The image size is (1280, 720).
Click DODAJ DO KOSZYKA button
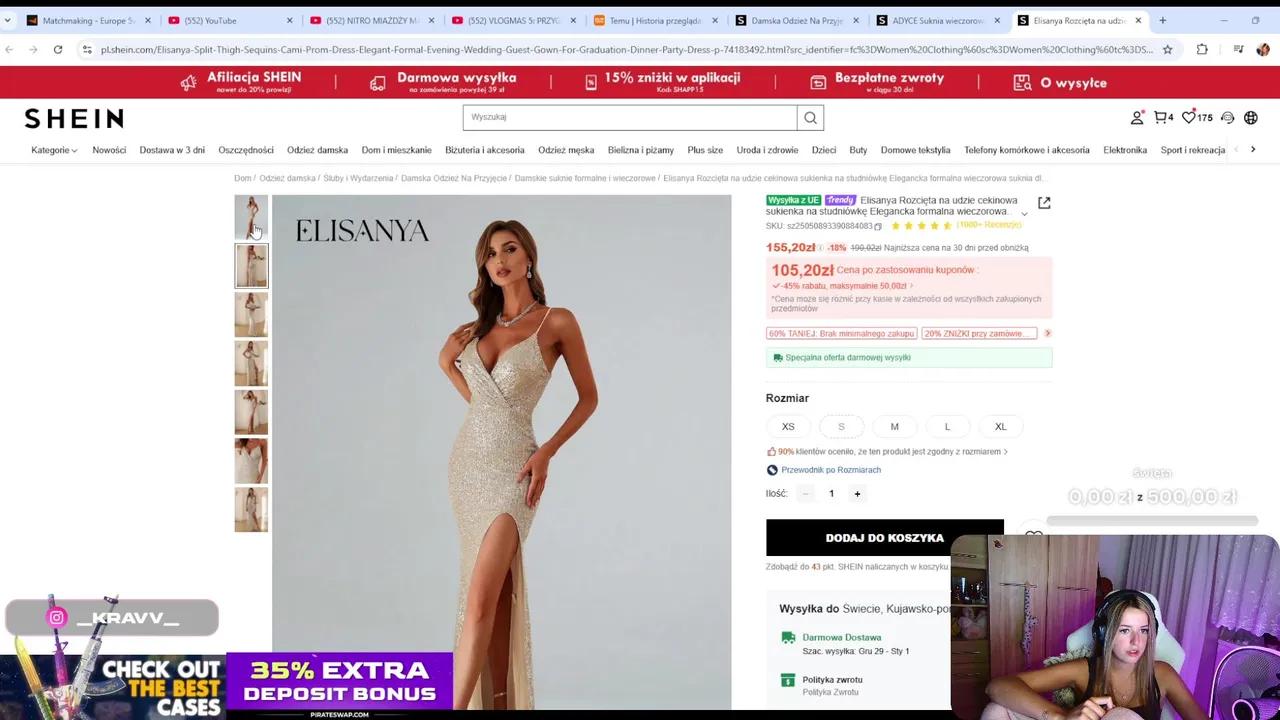pos(885,538)
